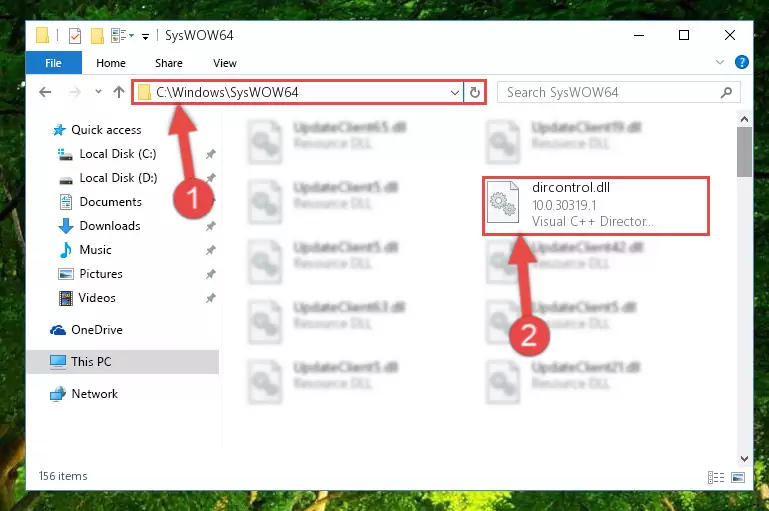Click the search magnifier icon

[726, 92]
